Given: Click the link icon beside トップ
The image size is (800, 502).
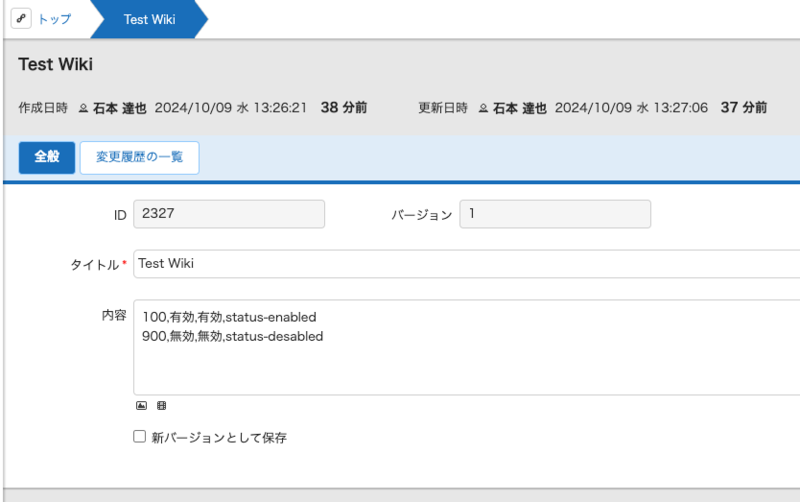Looking at the screenshot, I should (21, 19).
